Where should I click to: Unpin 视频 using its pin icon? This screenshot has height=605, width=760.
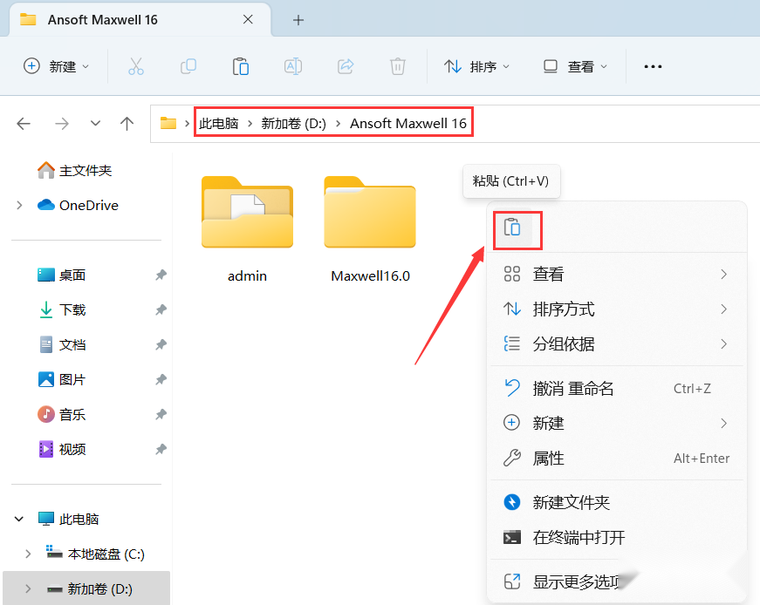click(x=161, y=449)
